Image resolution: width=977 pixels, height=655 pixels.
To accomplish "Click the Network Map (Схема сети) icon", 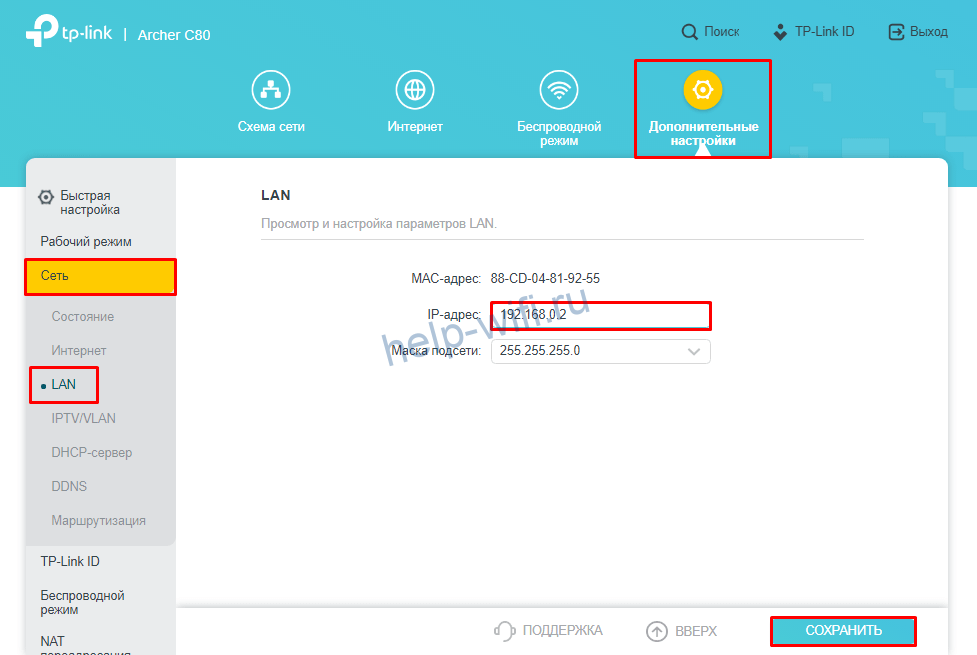I will 270,90.
